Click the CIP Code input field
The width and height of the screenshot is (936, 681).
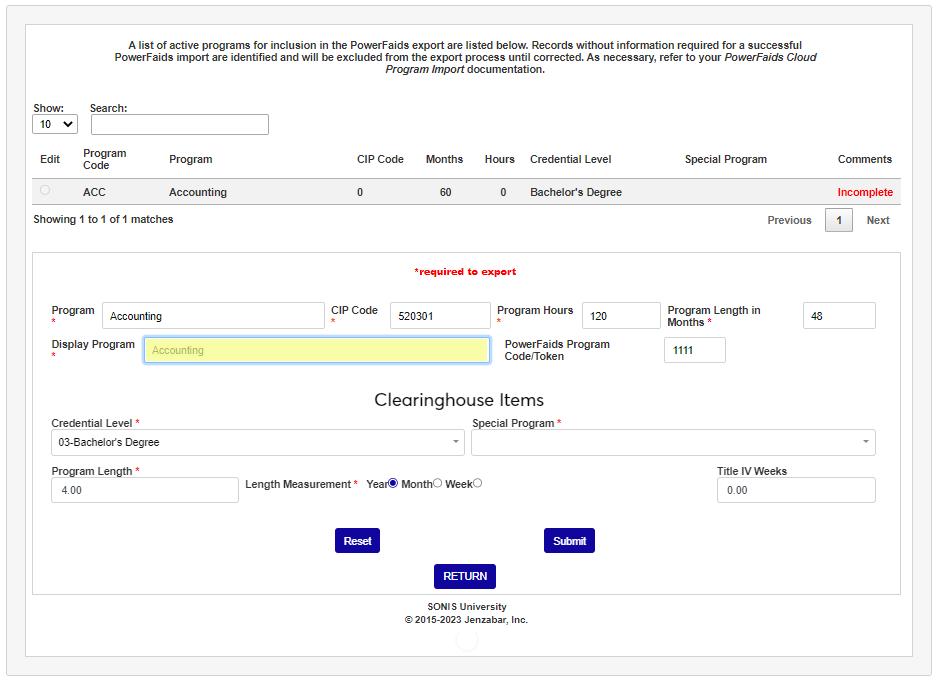440,316
